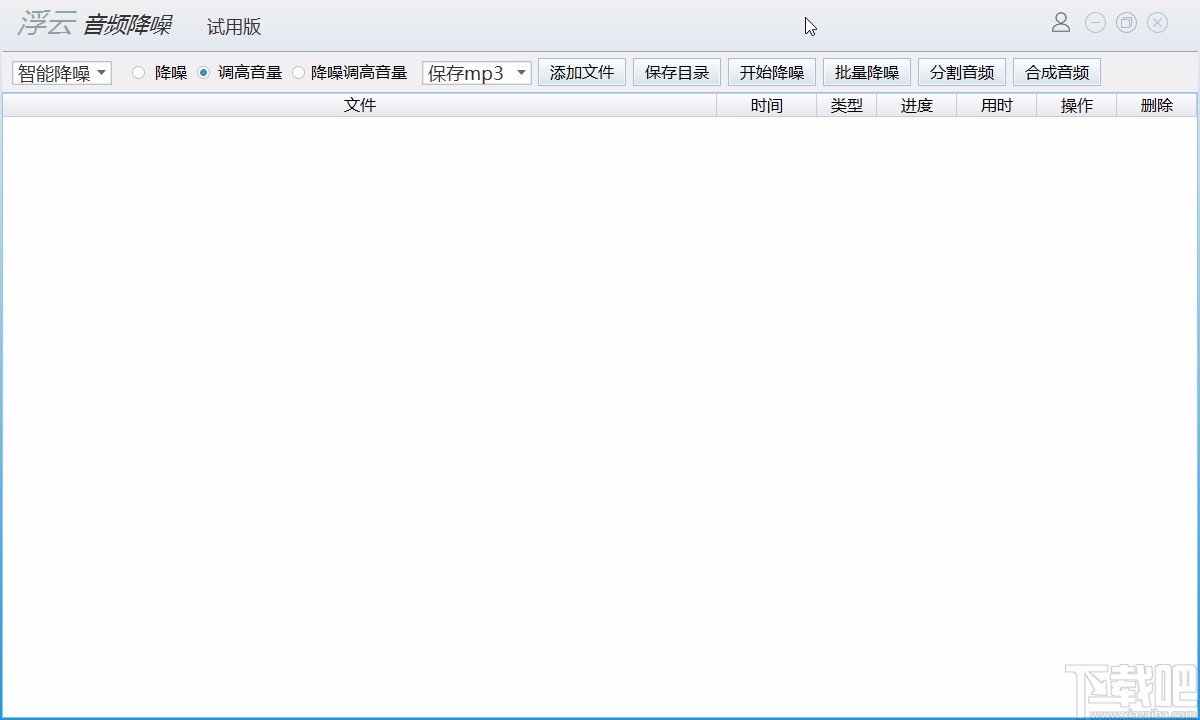The width and height of the screenshot is (1200, 720).
Task: Open the 智能降噪 mode dropdown
Action: click(x=61, y=72)
